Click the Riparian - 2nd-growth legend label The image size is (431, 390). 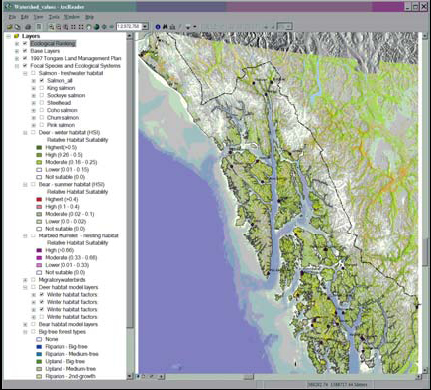(71, 376)
